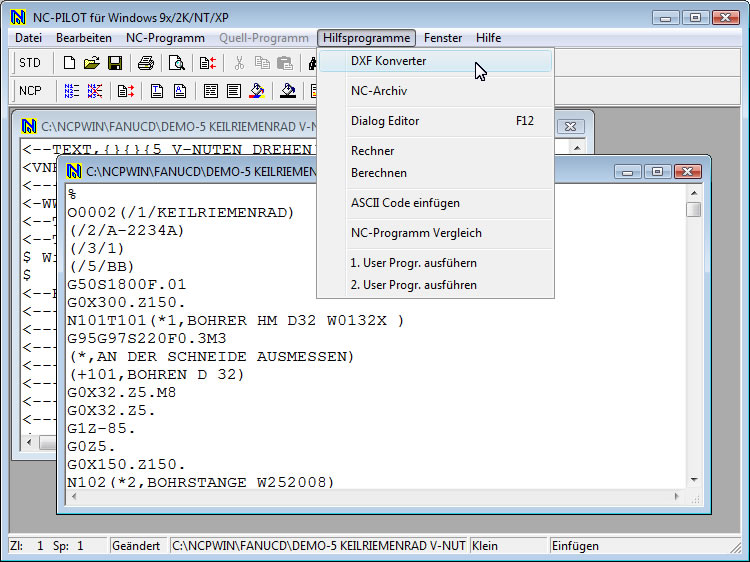Viewport: 750px width, 562px height.
Task: Click ASCII Code einfügen entry
Action: coord(405,203)
